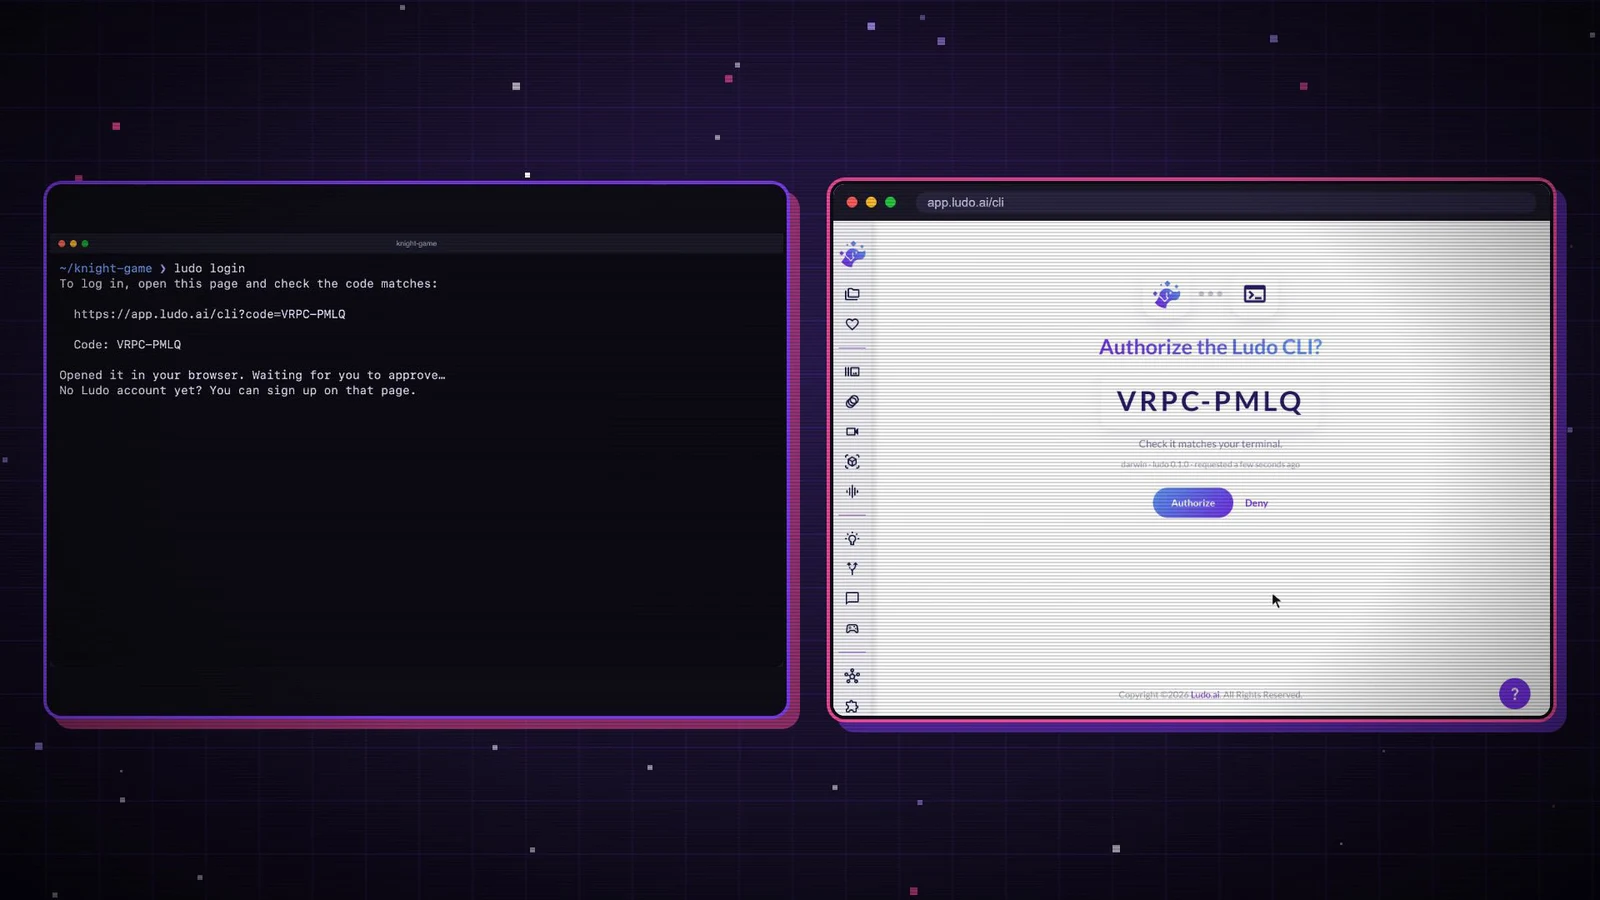Viewport: 1600px width, 900px height.
Task: Click 'Code: VRPC-PMLQ' line in terminal
Action: click(127, 345)
